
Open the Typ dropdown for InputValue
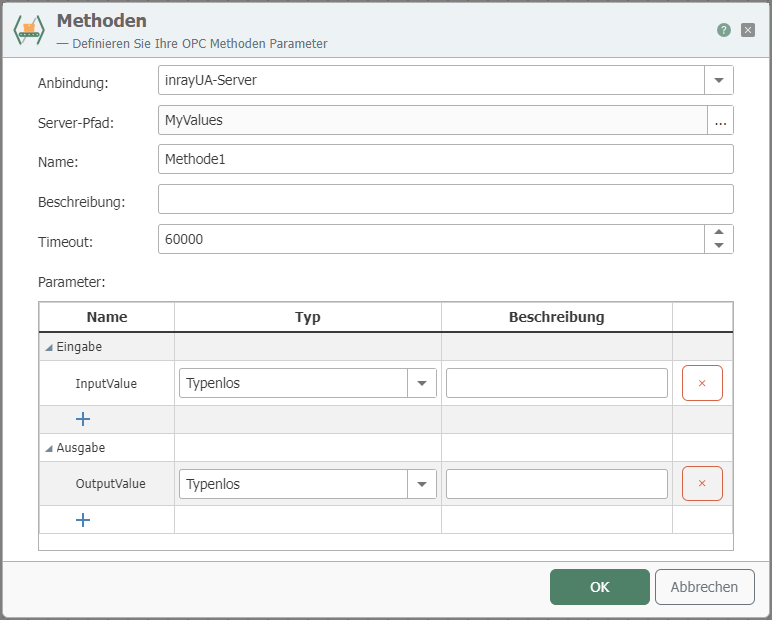tap(421, 383)
